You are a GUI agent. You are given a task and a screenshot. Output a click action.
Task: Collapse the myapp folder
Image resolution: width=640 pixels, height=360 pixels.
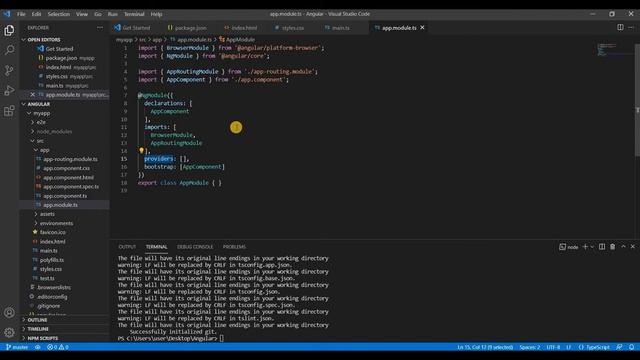tap(41, 113)
